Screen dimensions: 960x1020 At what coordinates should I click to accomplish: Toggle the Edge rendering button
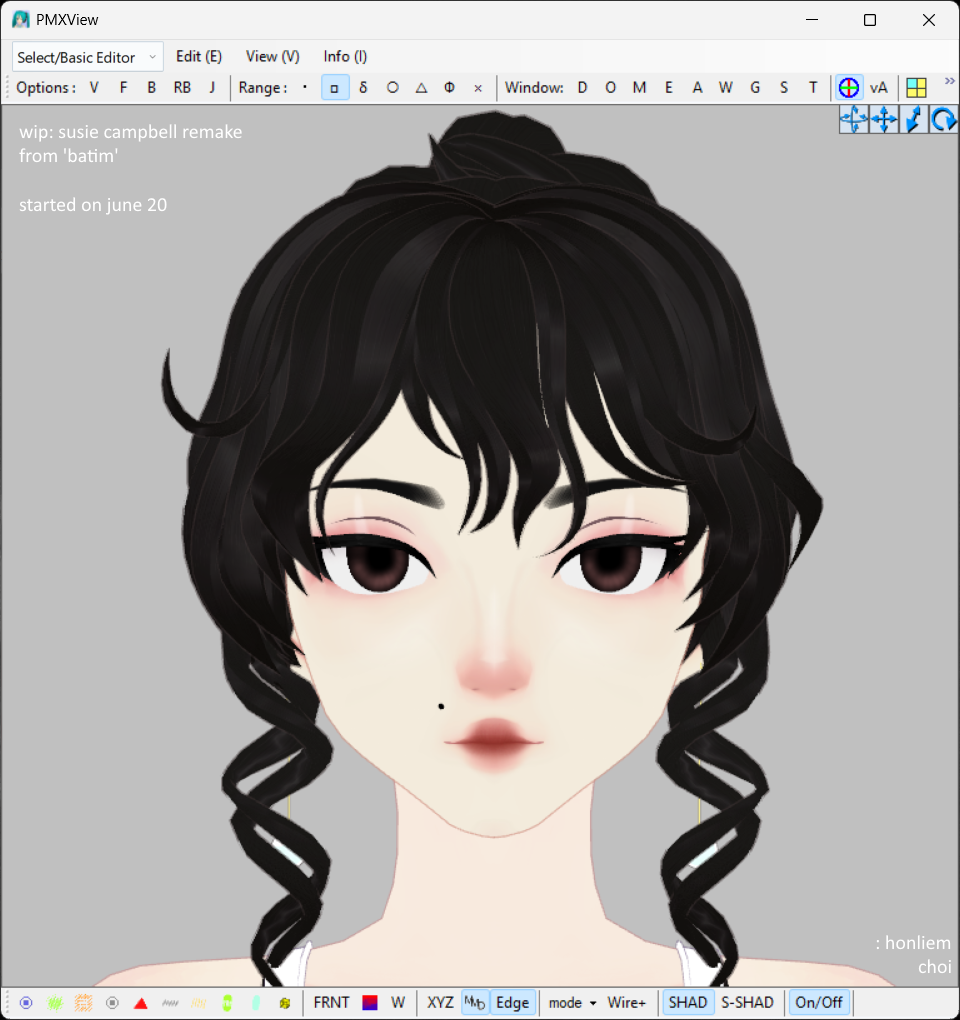pyautogui.click(x=513, y=1002)
